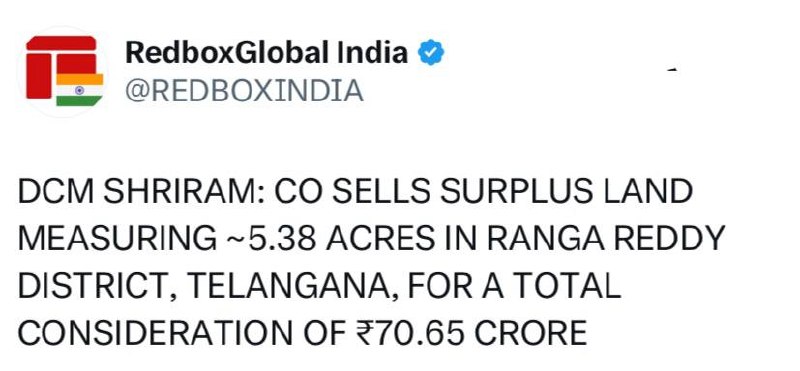800x371 pixels.
Task: Open the RedboxGlobal India display name link
Action: (266, 53)
